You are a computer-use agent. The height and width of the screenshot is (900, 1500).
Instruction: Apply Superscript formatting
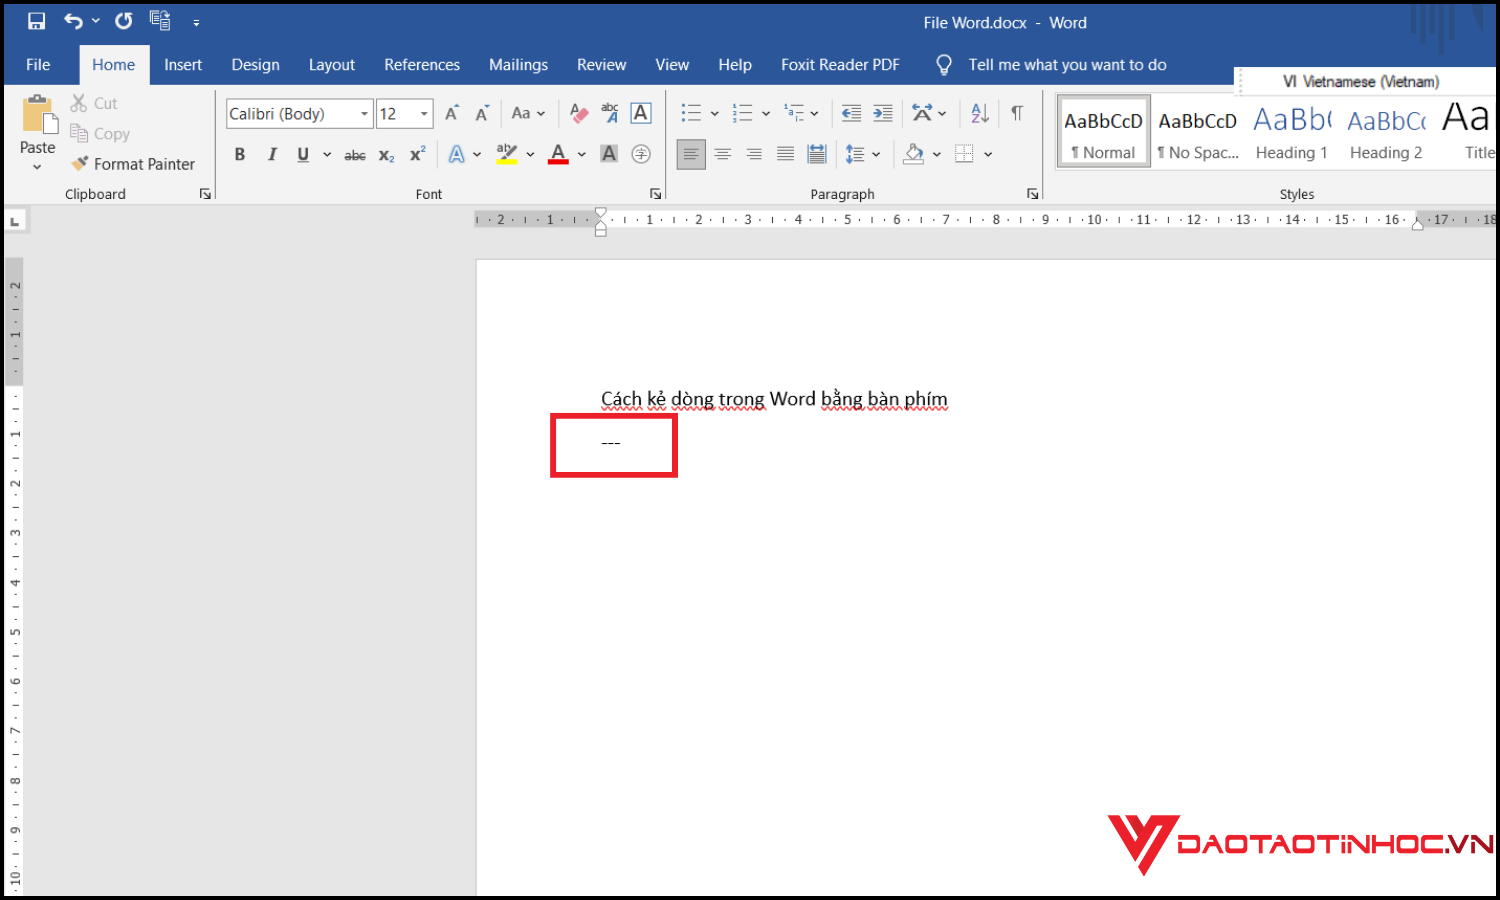coord(418,154)
